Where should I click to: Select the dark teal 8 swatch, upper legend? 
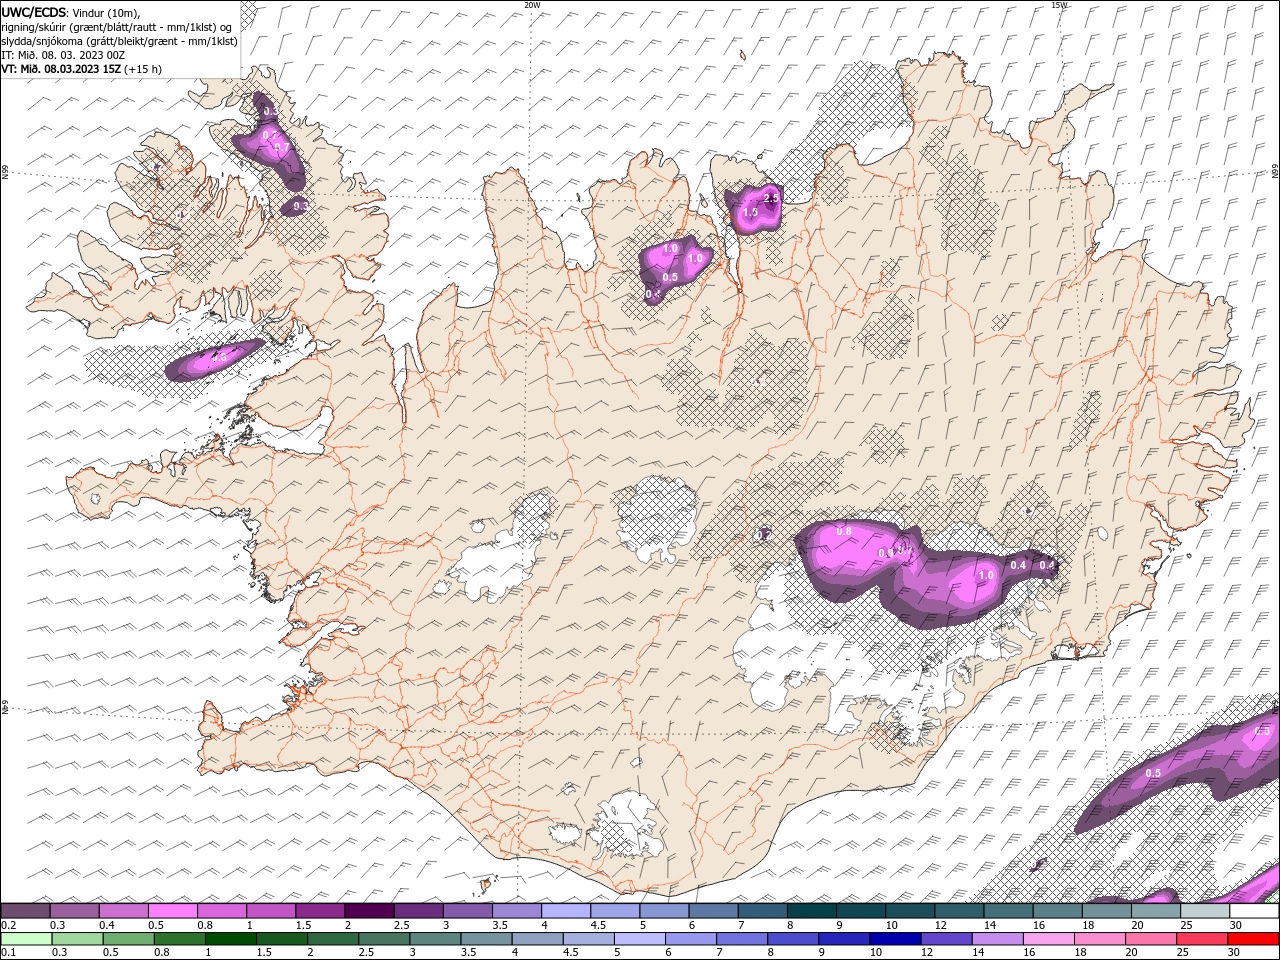coord(813,910)
